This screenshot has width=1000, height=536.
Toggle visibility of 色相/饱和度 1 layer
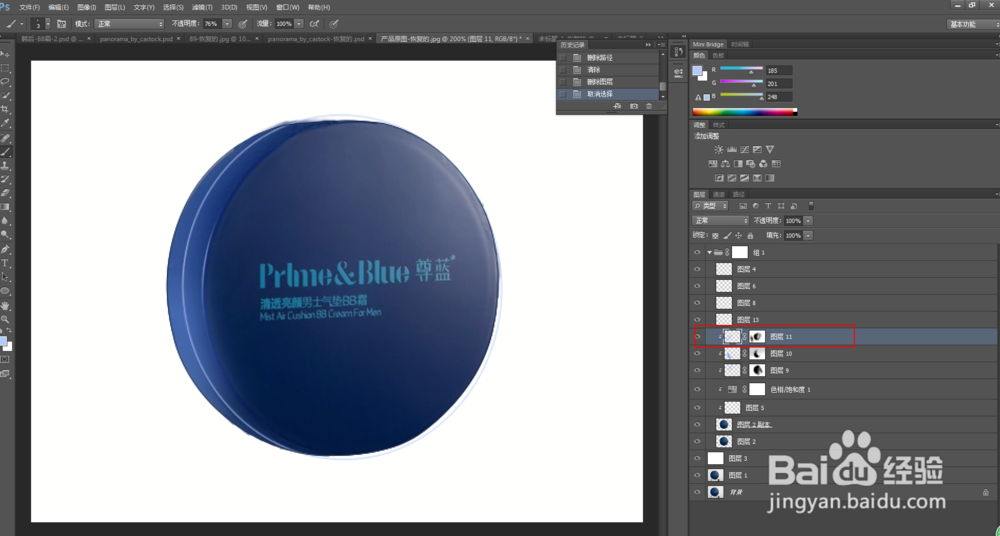tap(696, 389)
